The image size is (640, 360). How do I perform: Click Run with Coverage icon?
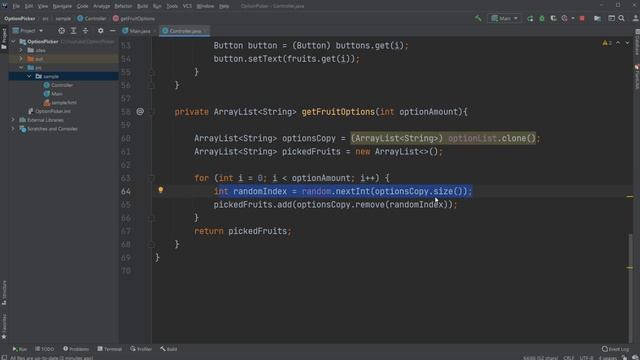pos(553,18)
